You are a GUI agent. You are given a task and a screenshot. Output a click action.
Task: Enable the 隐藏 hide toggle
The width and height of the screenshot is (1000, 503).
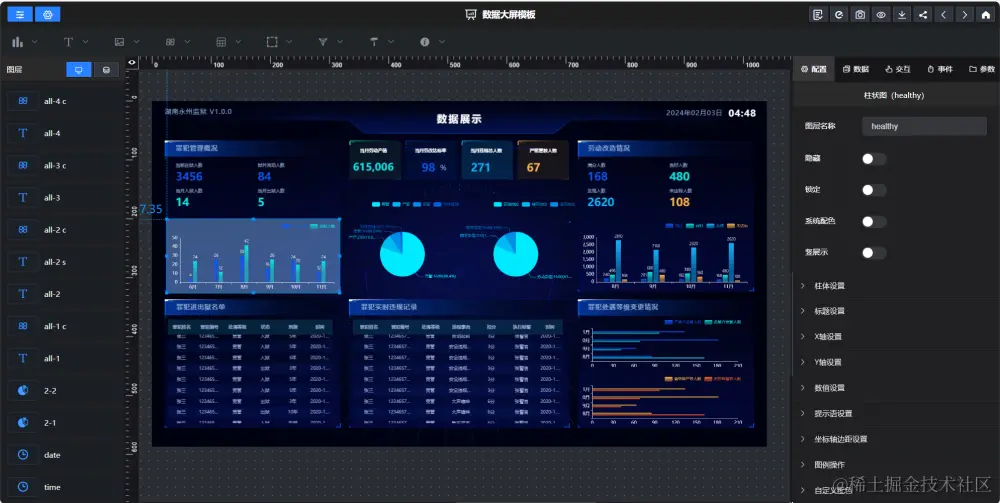[874, 159]
